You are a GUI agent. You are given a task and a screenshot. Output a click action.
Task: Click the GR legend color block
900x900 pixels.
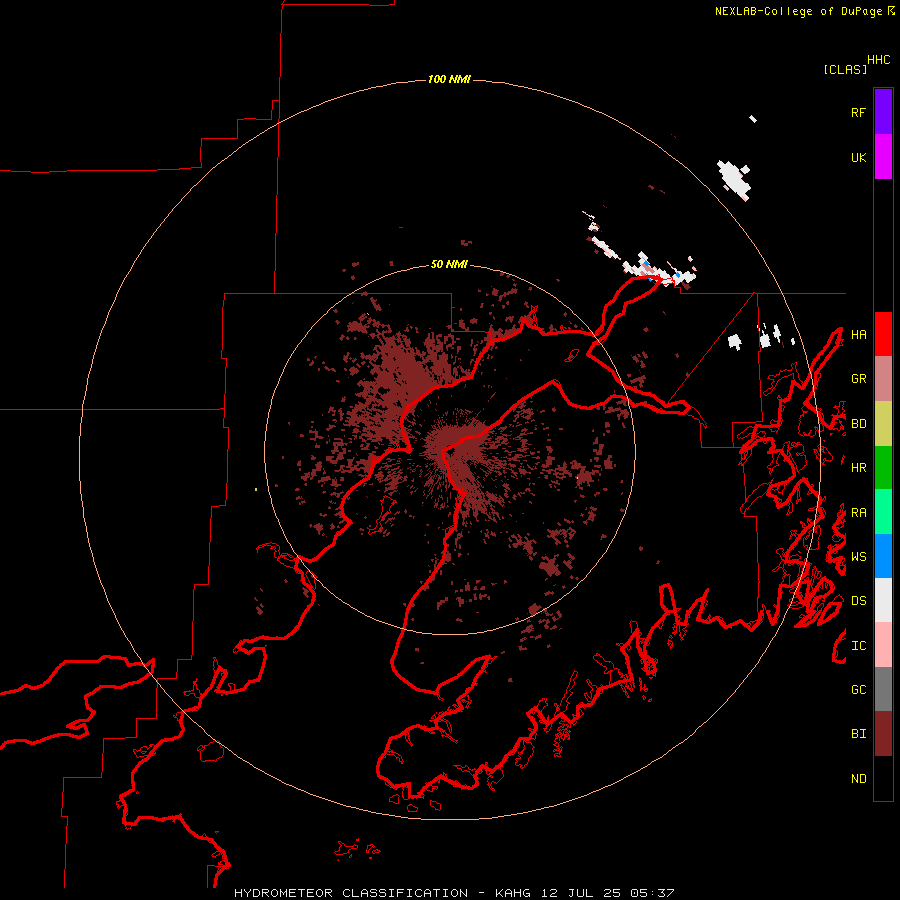click(x=883, y=379)
